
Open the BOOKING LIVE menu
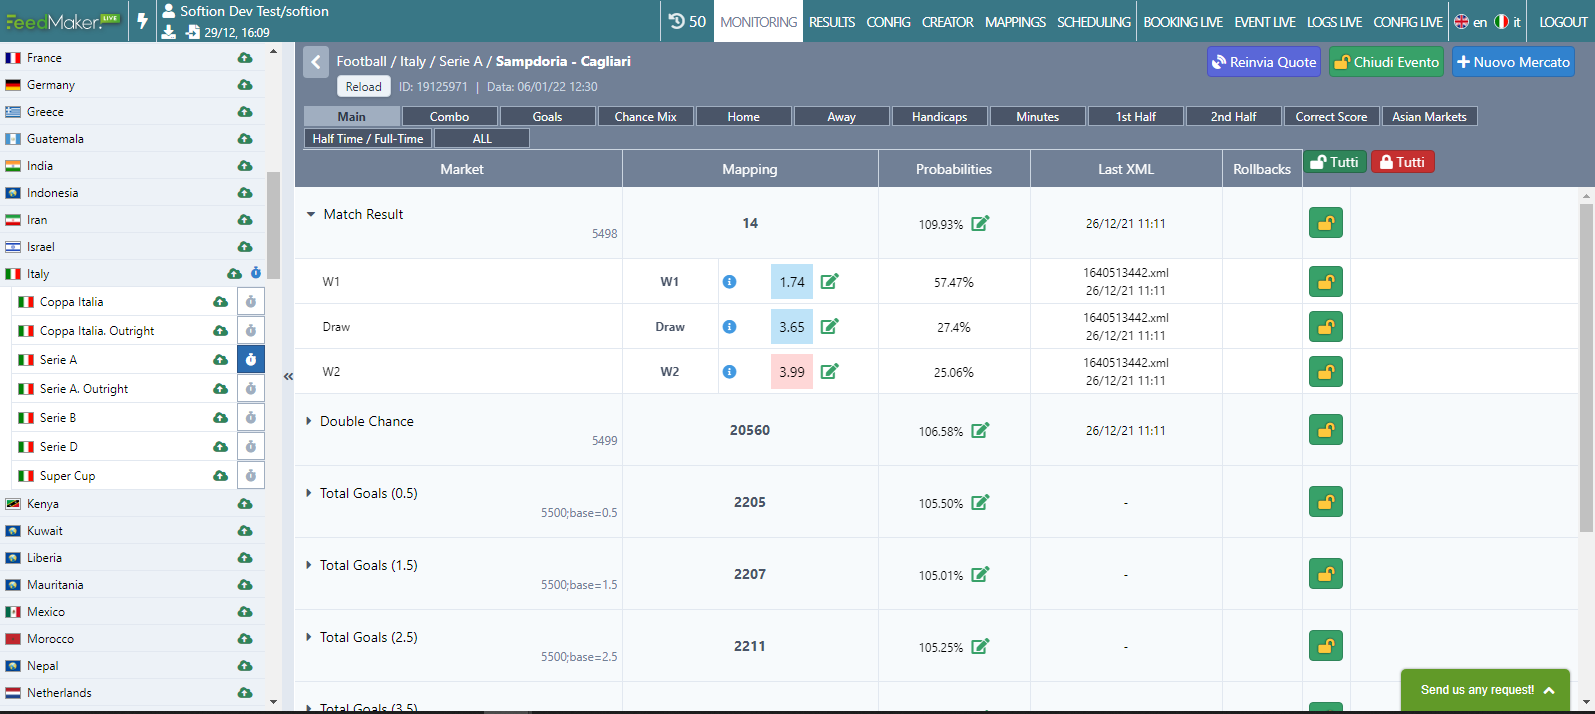pos(1183,22)
